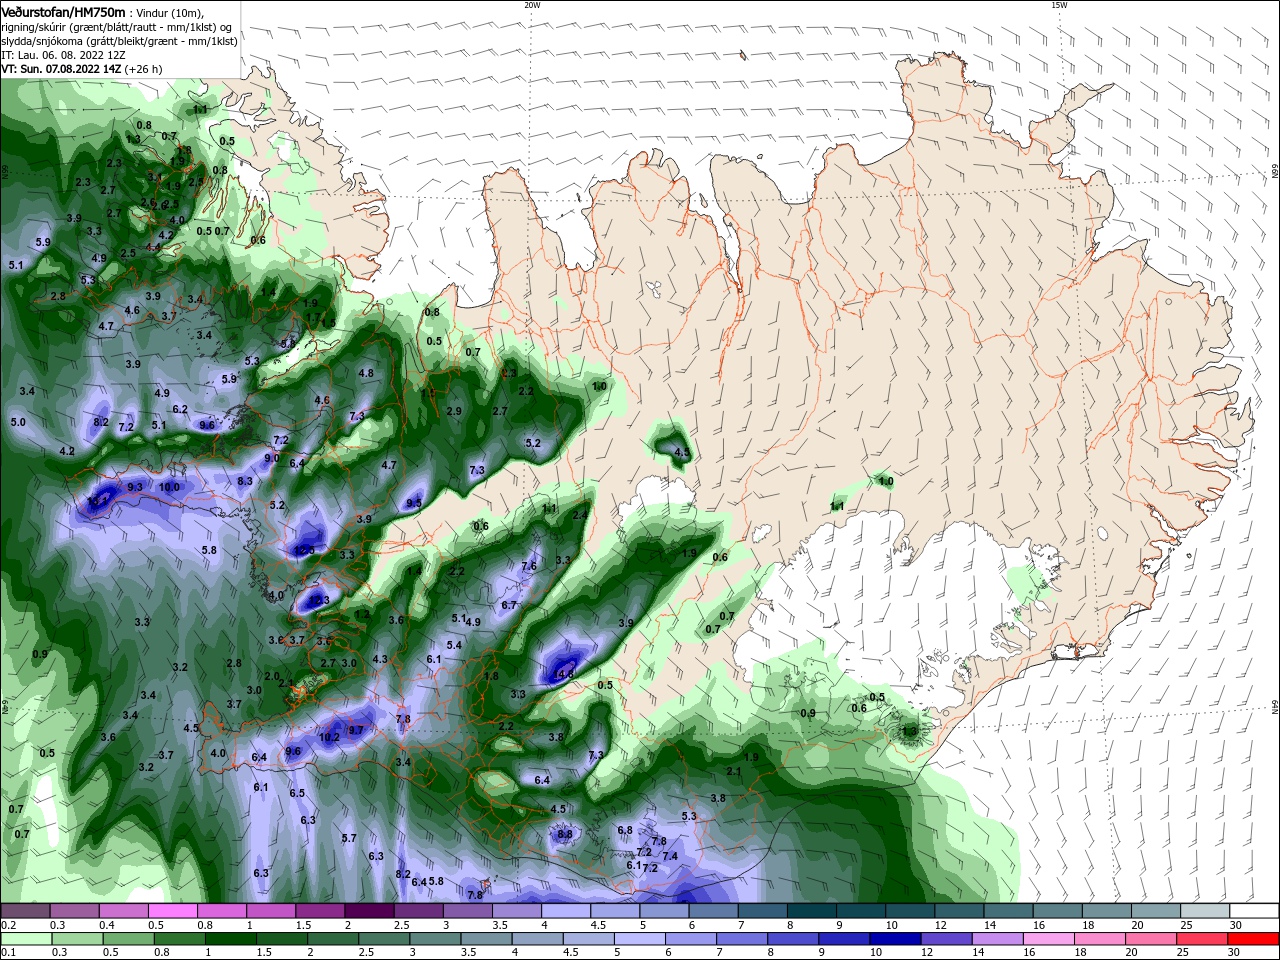Image resolution: width=1280 pixels, height=960 pixels.
Task: Click the 9.3 precipitation value
Action: (x=135, y=487)
